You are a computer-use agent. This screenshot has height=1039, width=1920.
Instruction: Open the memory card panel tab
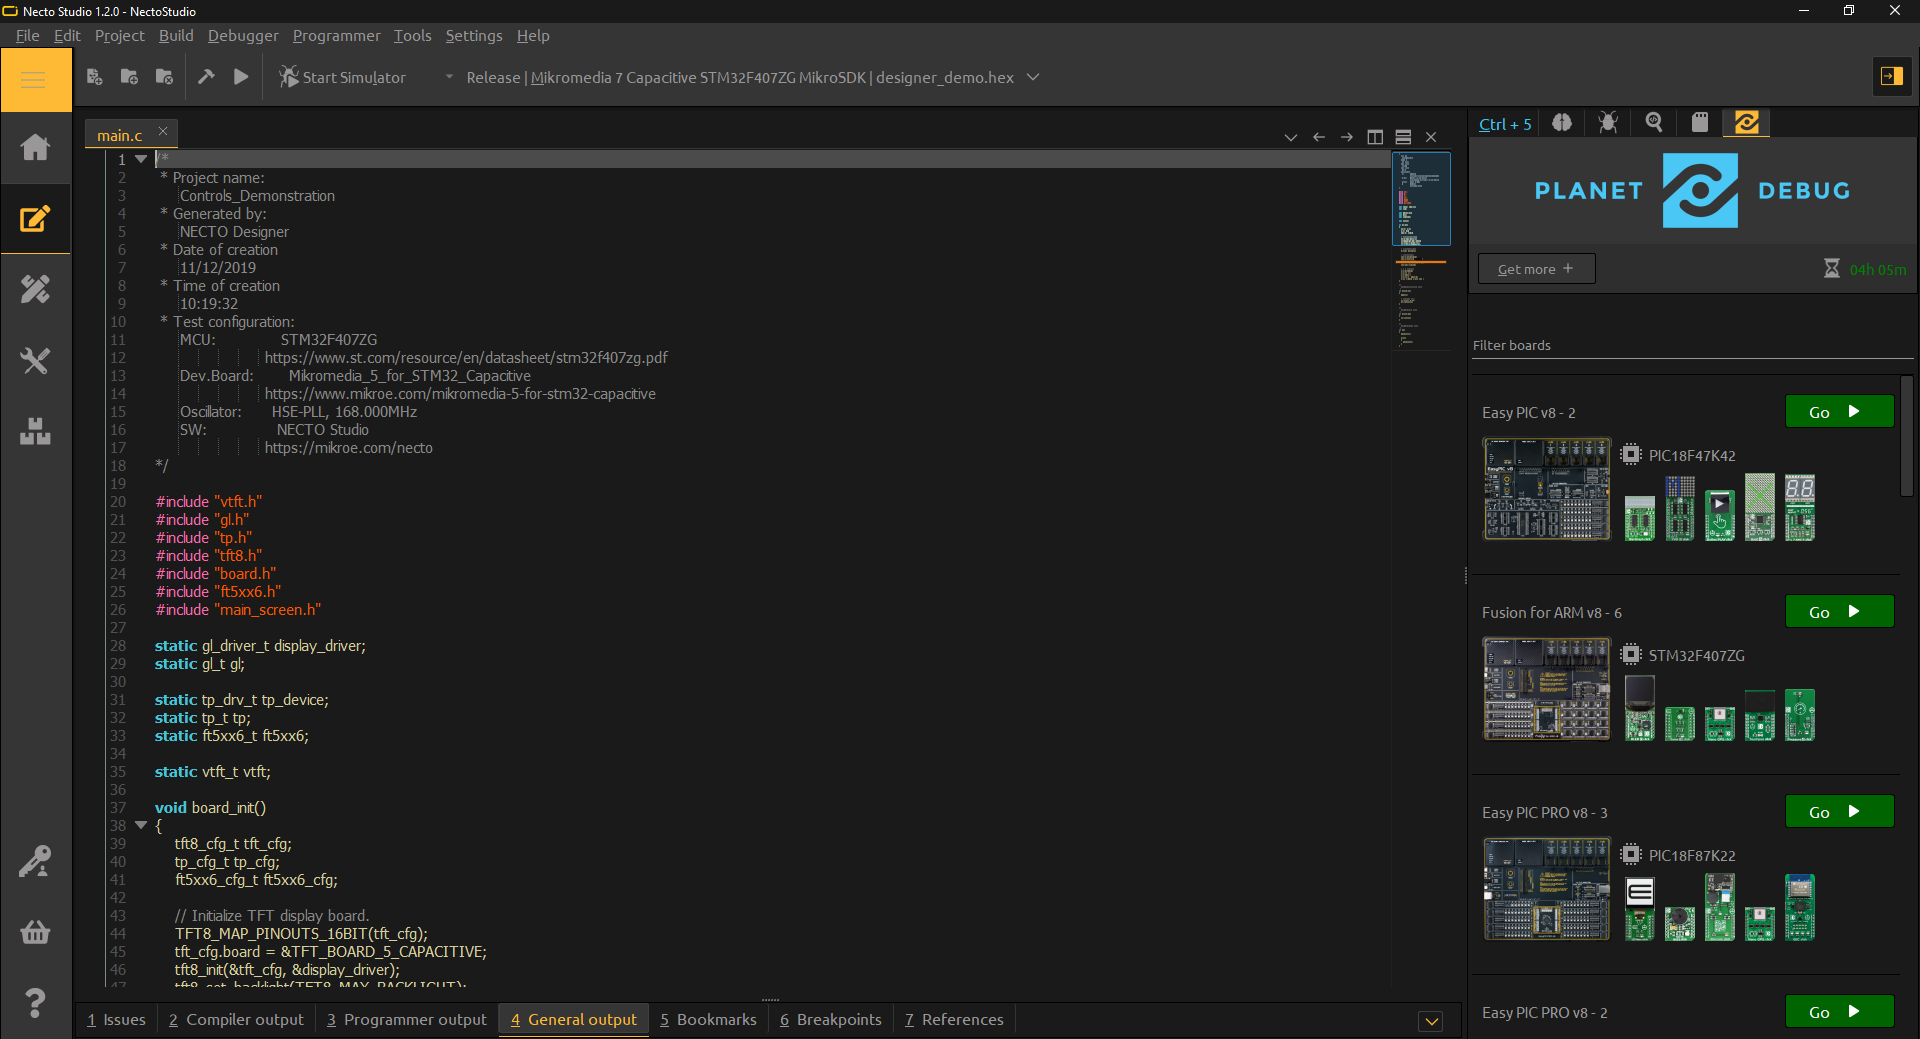pyautogui.click(x=1700, y=123)
